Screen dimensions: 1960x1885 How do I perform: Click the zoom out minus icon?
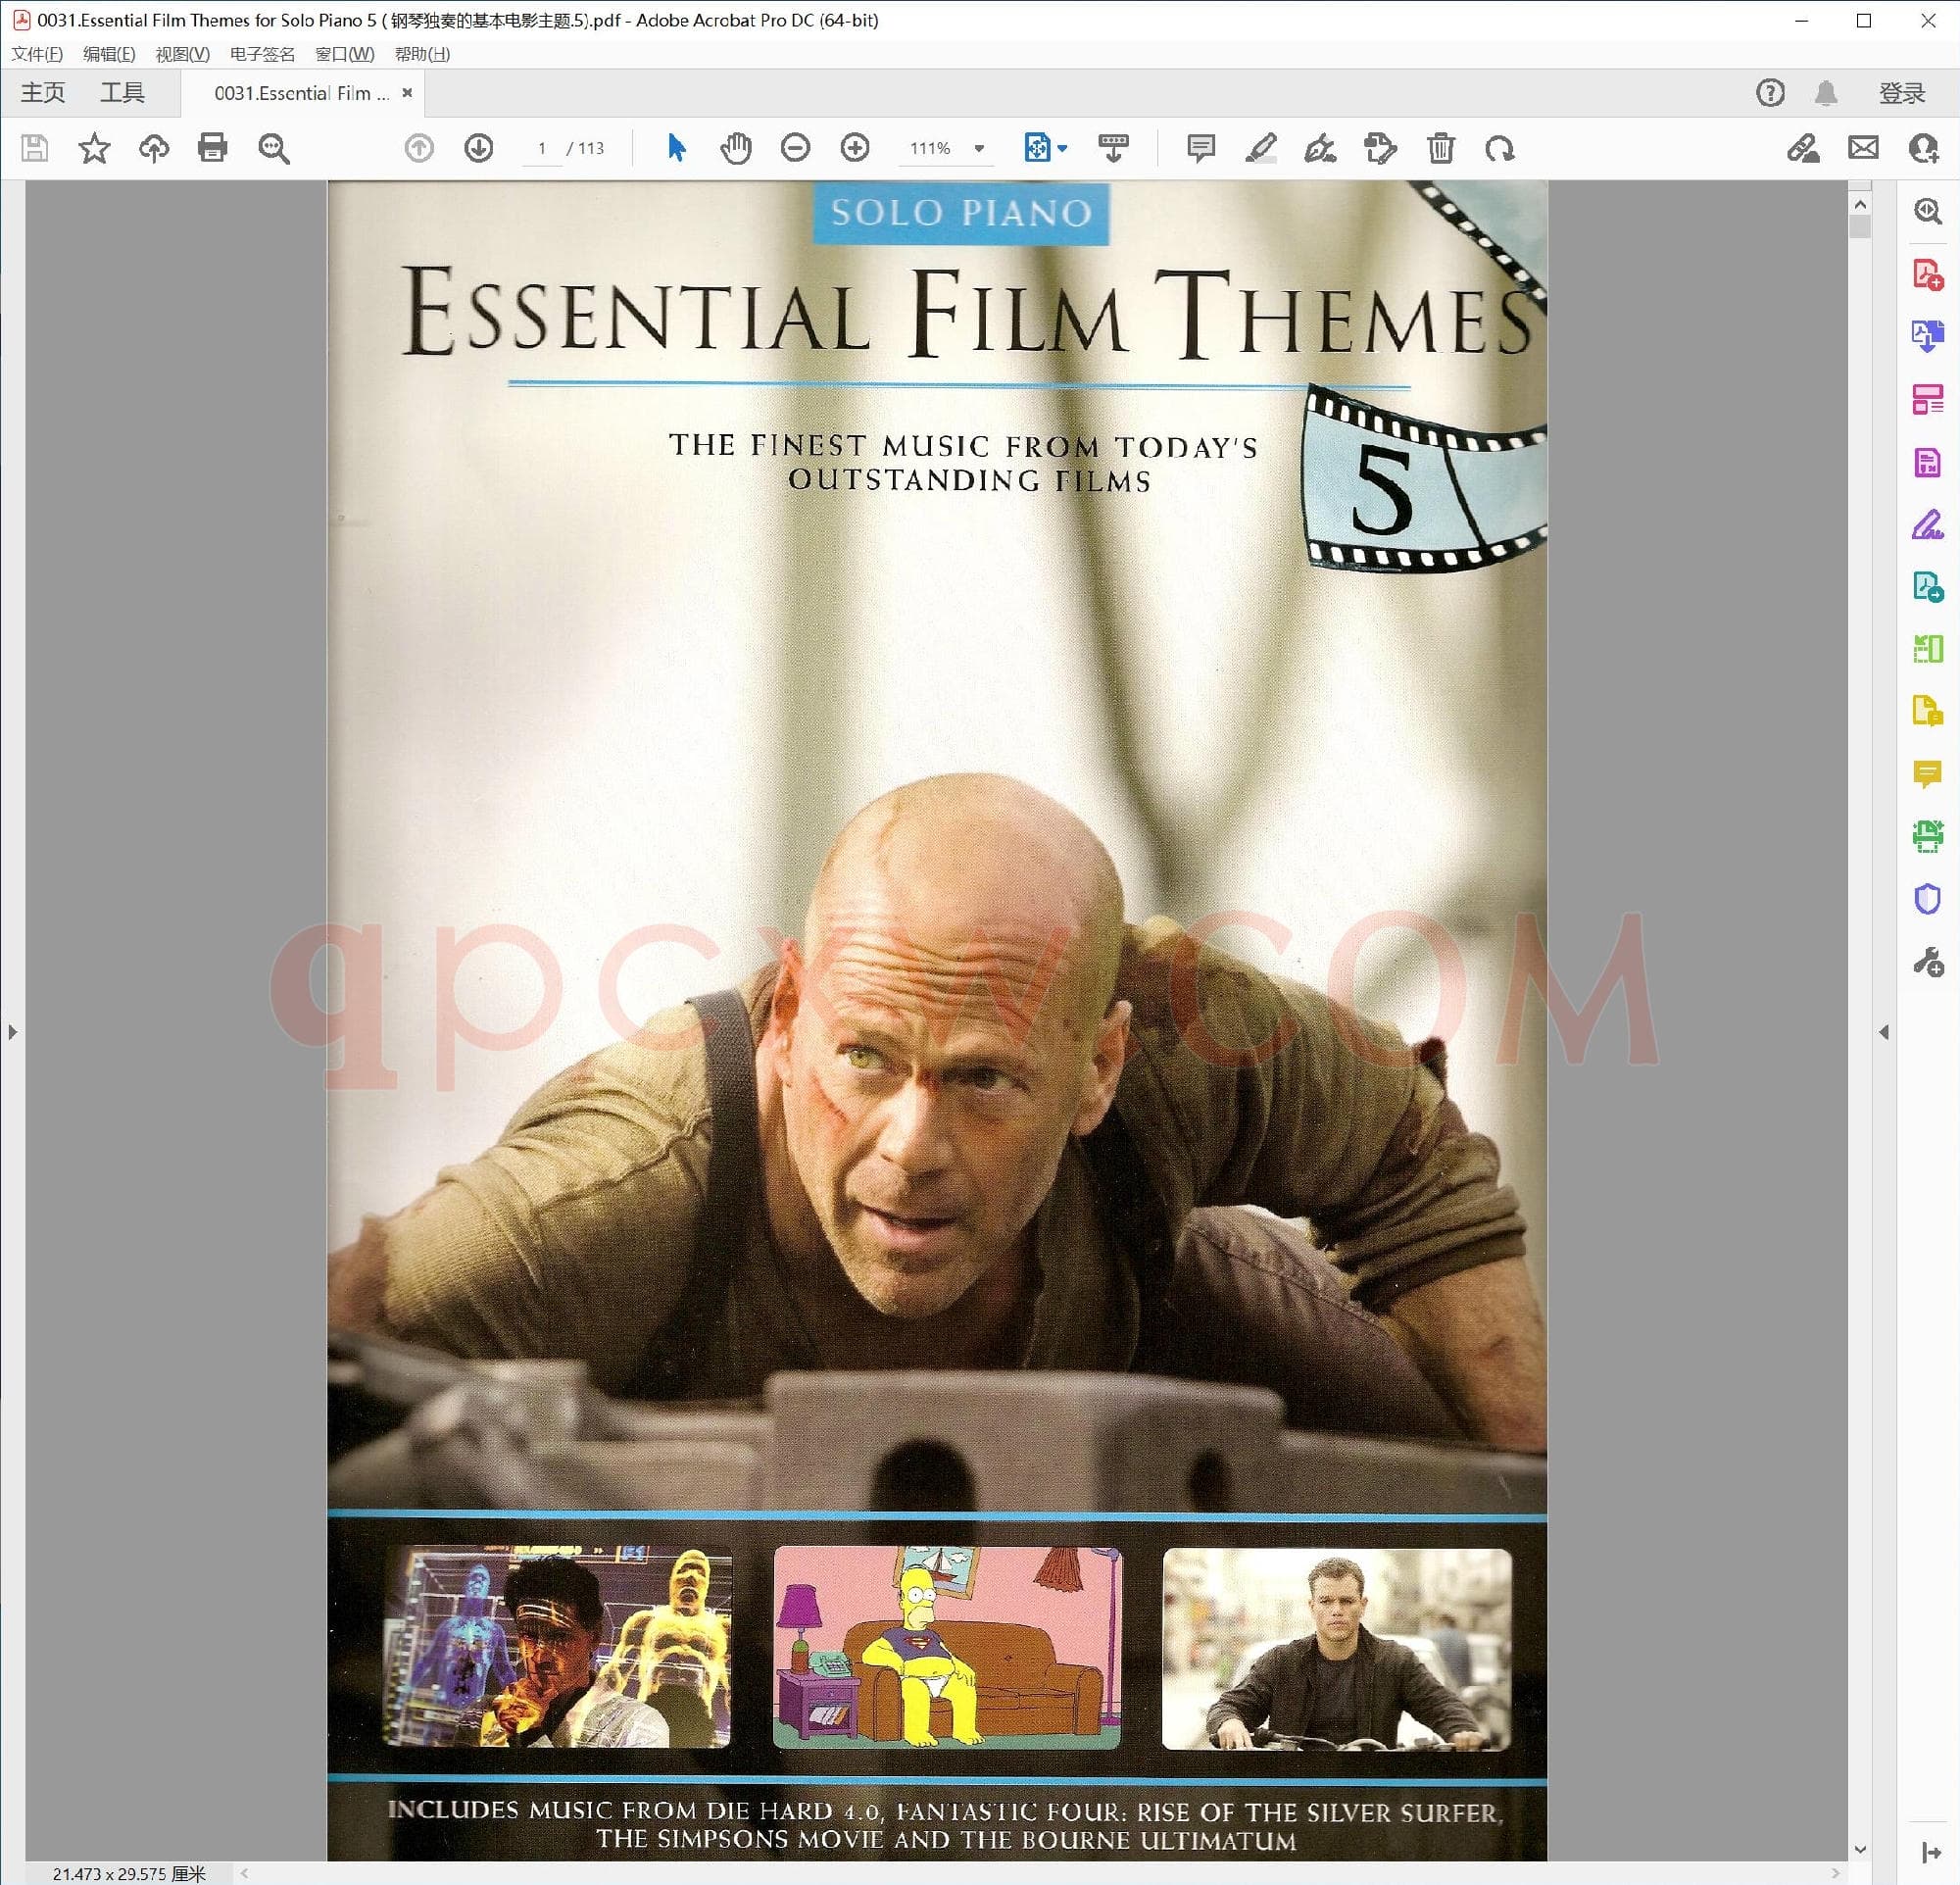(795, 148)
